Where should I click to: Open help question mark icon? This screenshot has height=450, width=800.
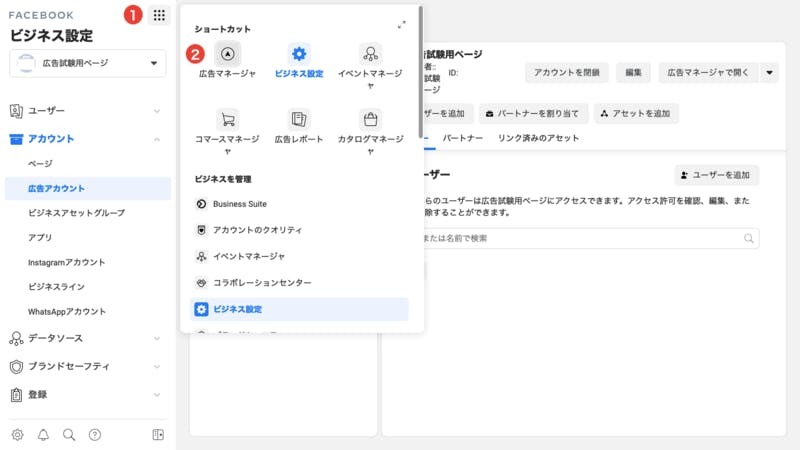(95, 435)
